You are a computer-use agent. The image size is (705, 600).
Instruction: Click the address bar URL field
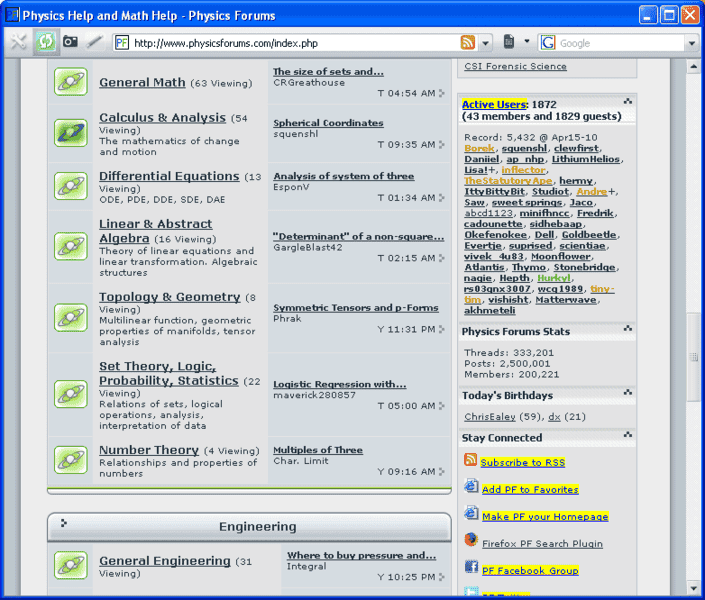[294, 43]
